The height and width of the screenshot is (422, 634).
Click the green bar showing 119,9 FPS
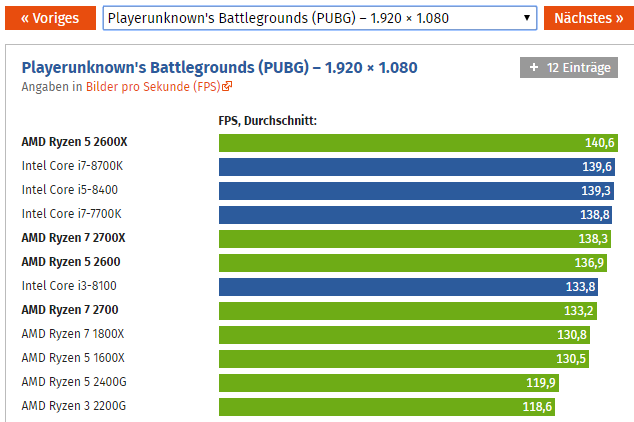tap(389, 383)
